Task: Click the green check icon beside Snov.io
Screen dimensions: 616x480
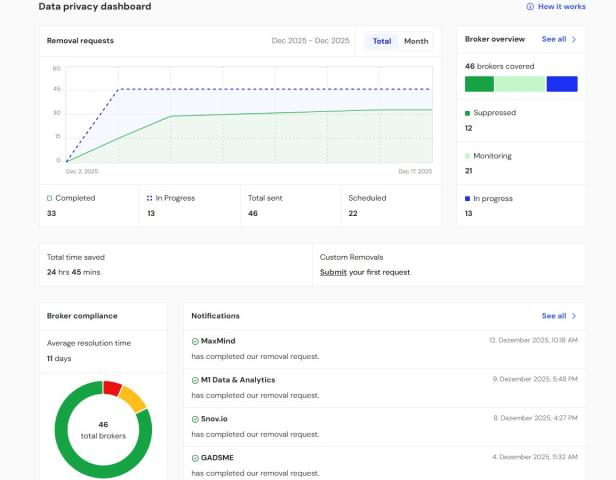Action: point(195,419)
